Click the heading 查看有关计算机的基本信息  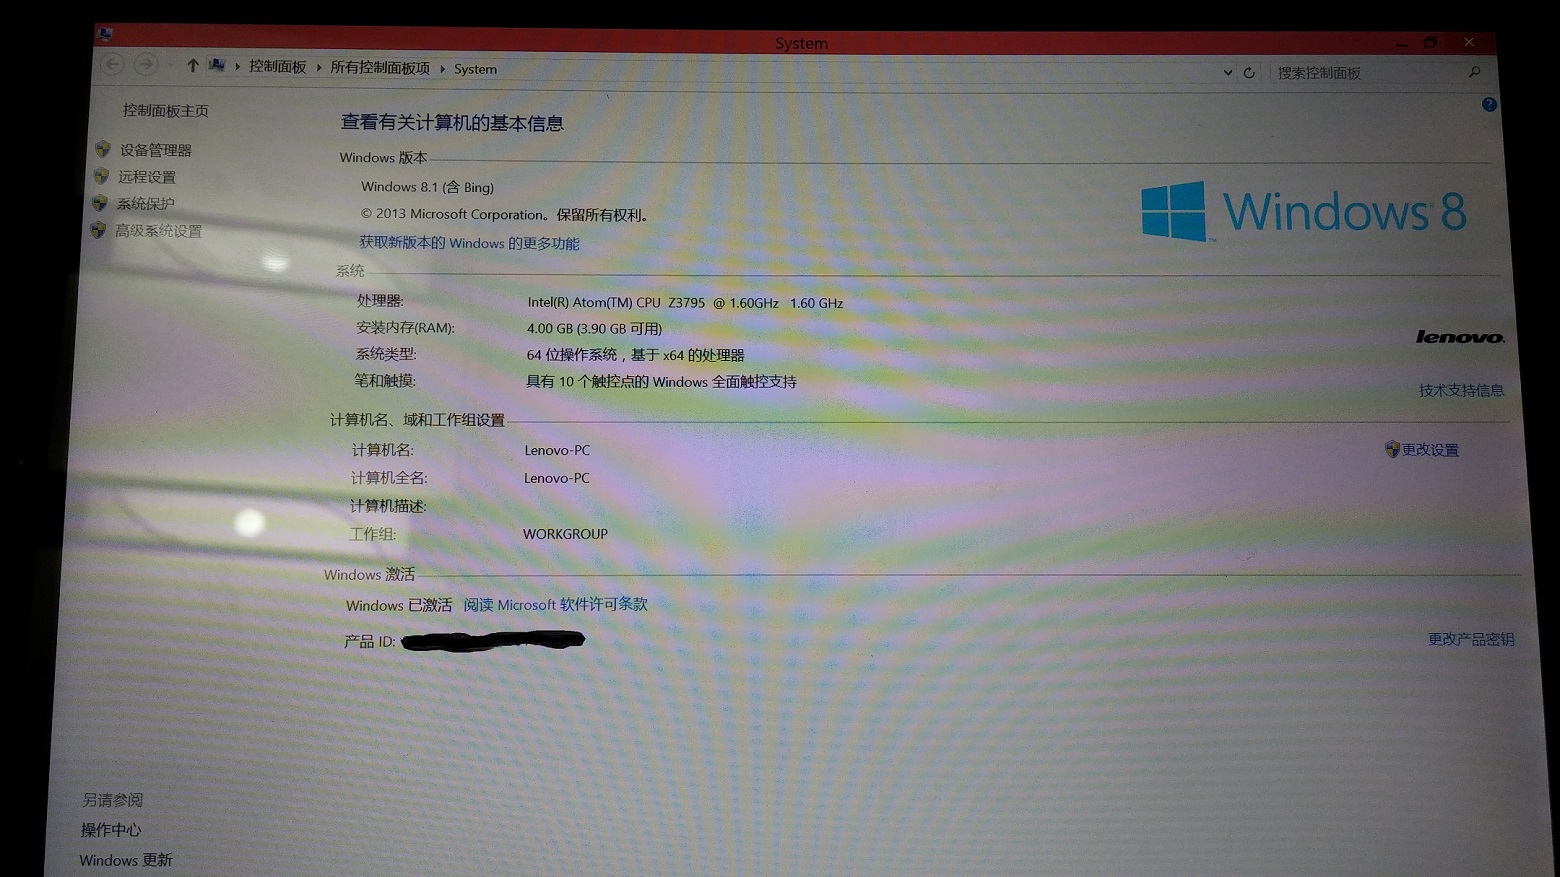click(x=452, y=123)
